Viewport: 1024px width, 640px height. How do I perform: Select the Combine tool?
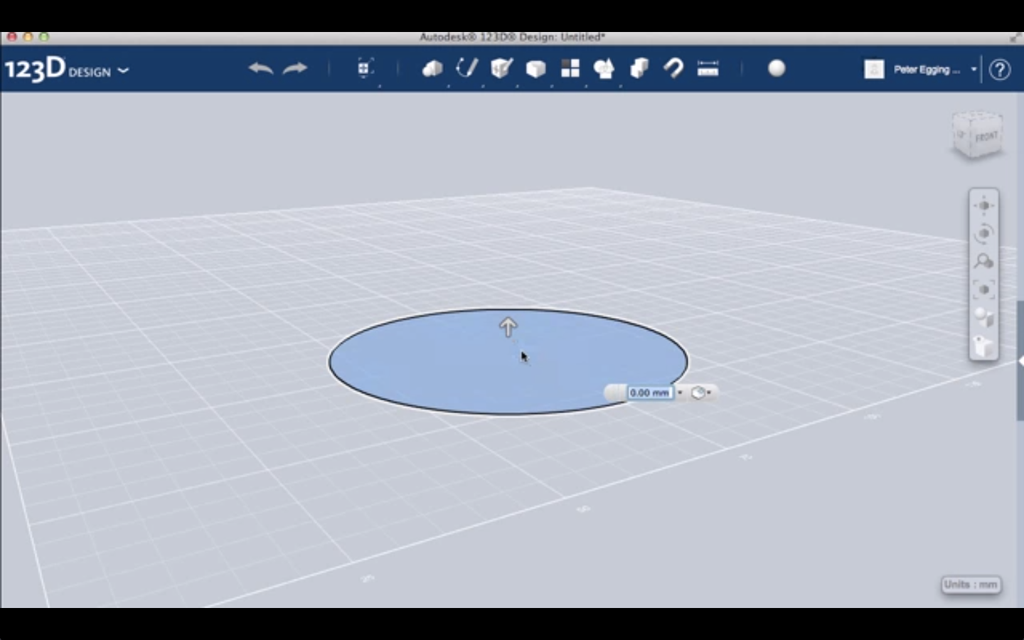604,68
